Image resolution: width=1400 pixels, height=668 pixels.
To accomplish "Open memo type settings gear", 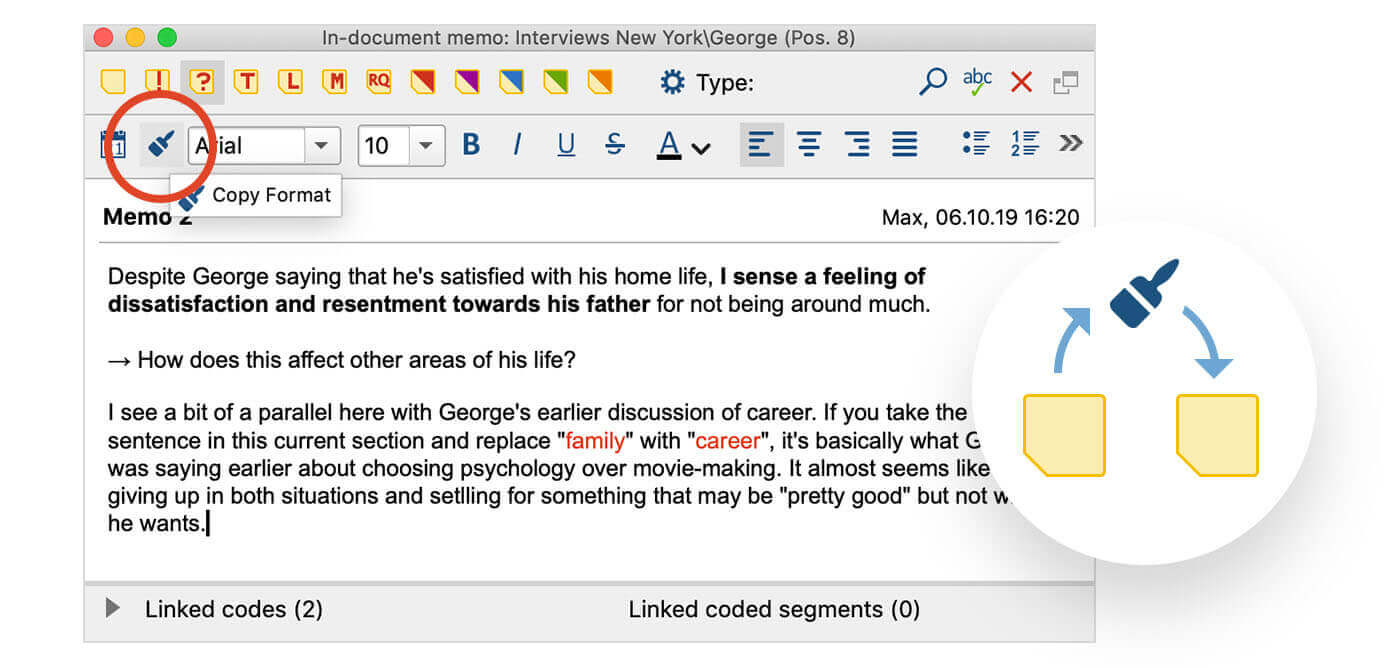I will pos(672,83).
